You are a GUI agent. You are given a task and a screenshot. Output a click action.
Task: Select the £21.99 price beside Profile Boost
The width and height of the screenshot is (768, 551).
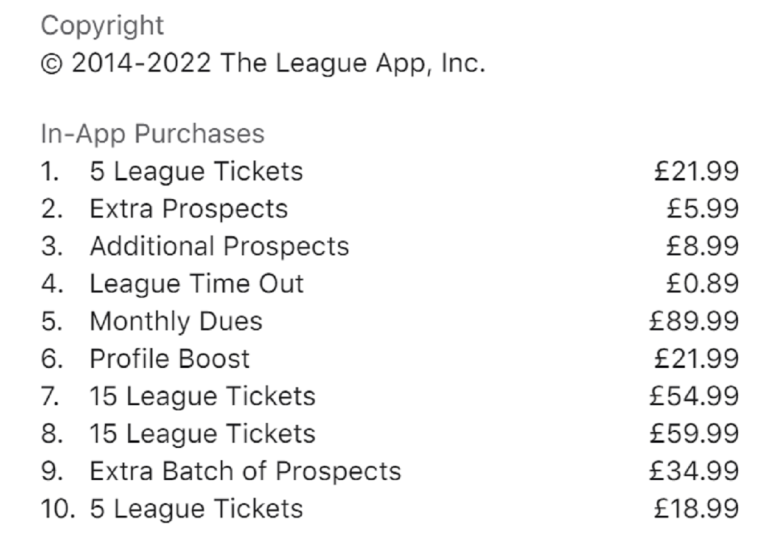coord(697,359)
